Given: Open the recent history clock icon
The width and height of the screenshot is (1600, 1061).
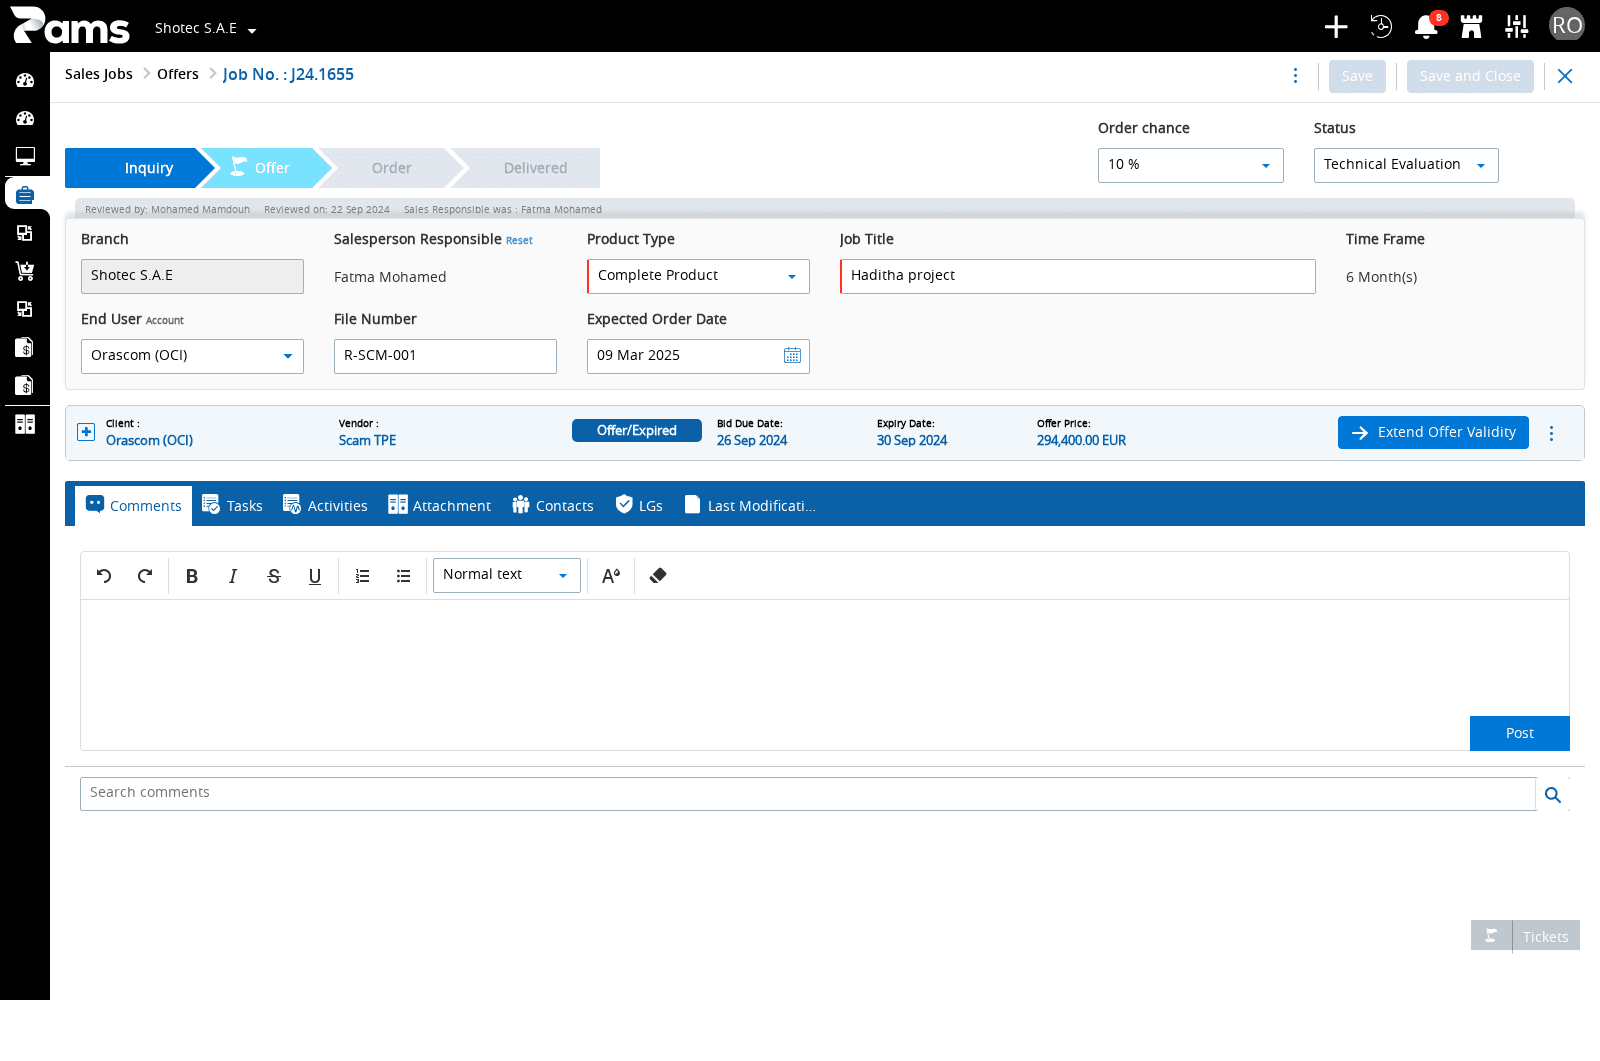Looking at the screenshot, I should click(x=1381, y=27).
